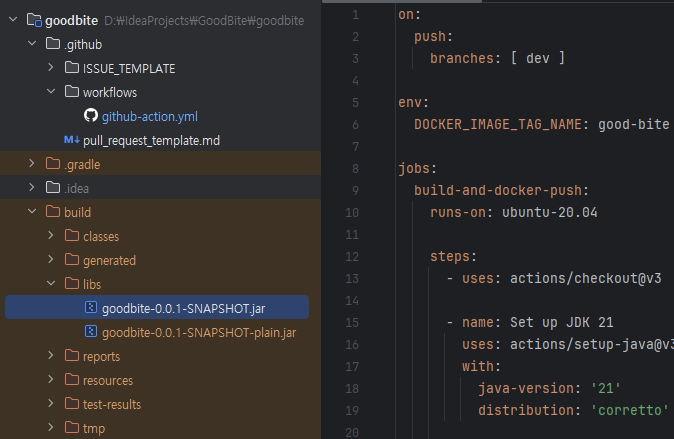Collapse the libs folder chevron

pos(51,283)
